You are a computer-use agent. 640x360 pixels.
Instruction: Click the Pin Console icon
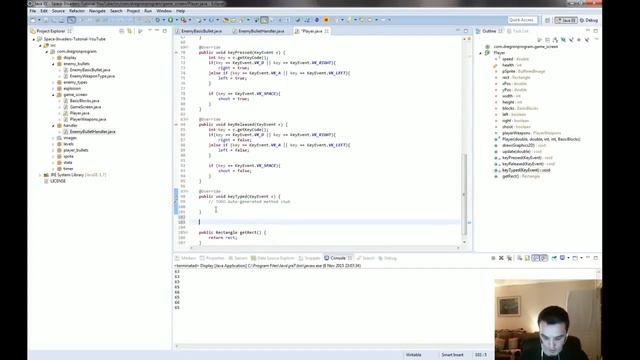tap(554, 258)
